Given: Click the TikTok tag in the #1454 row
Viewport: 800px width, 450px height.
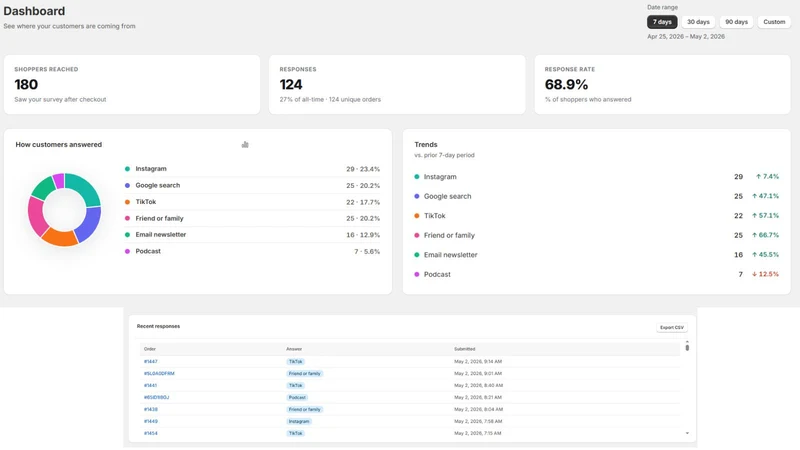Looking at the screenshot, I should click(296, 433).
